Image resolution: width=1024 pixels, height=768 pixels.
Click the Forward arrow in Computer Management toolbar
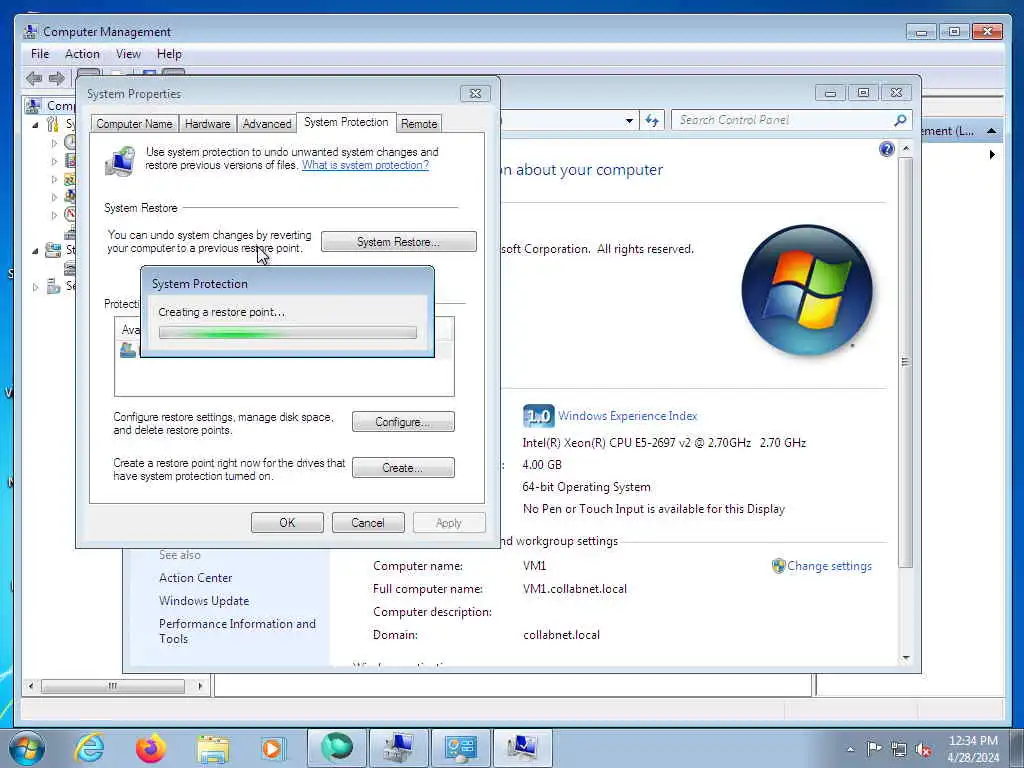coord(57,78)
